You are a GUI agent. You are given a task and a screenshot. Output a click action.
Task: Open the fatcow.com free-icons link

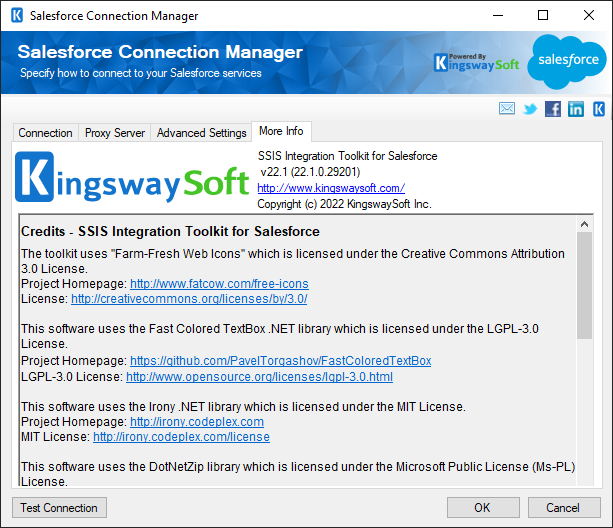(219, 284)
